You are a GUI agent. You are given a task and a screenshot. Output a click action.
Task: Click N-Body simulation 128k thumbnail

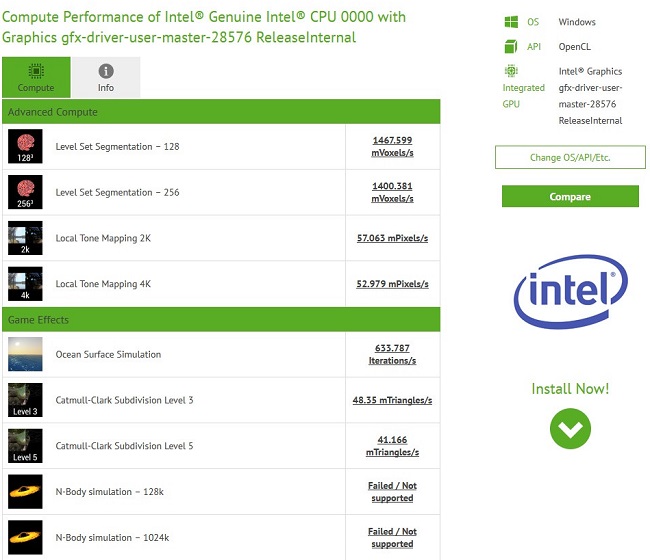click(25, 492)
